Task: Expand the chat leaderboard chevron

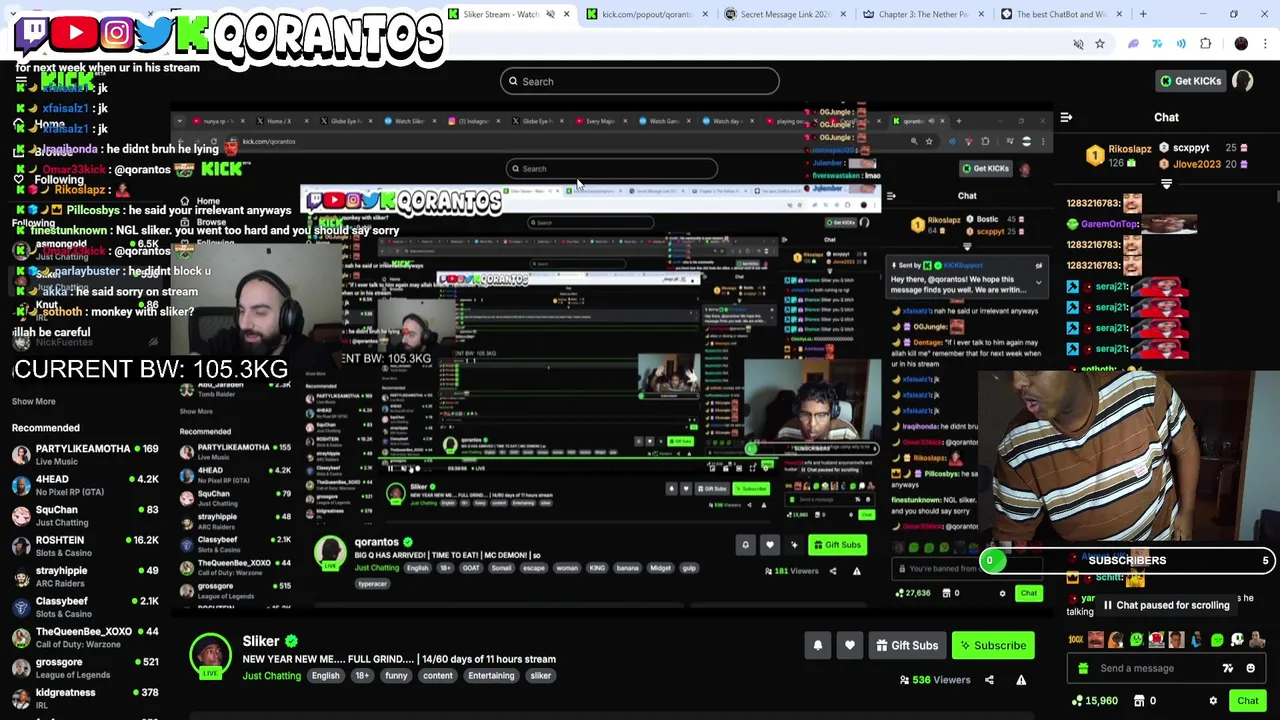Action: pyautogui.click(x=1166, y=184)
